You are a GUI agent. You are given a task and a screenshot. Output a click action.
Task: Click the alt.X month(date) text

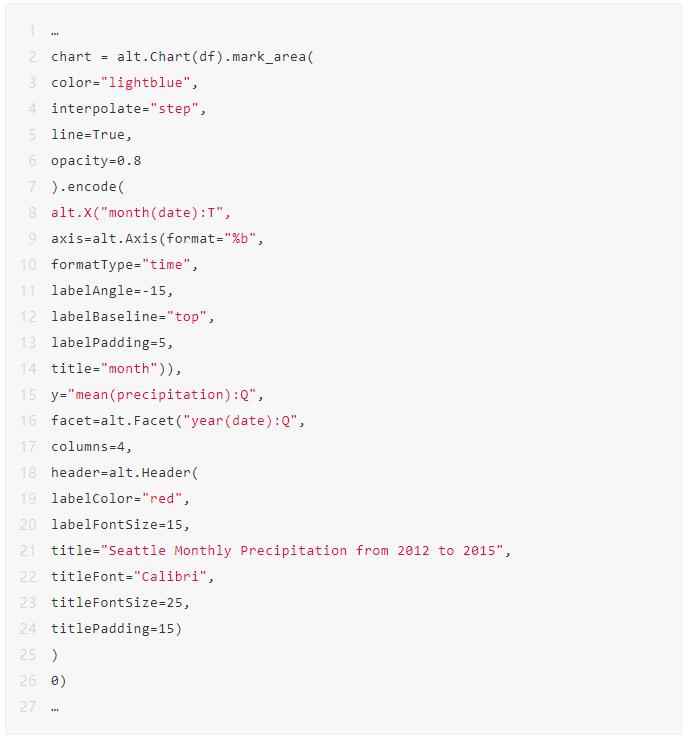tap(140, 213)
